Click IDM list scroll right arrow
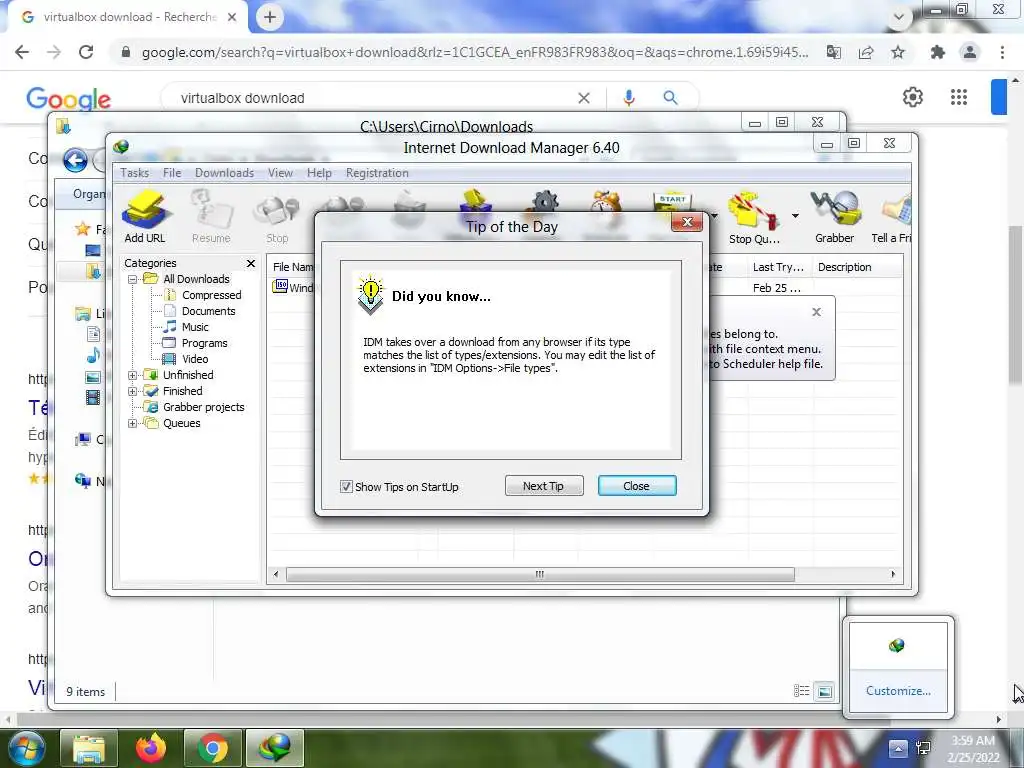This screenshot has width=1024, height=768. (893, 575)
